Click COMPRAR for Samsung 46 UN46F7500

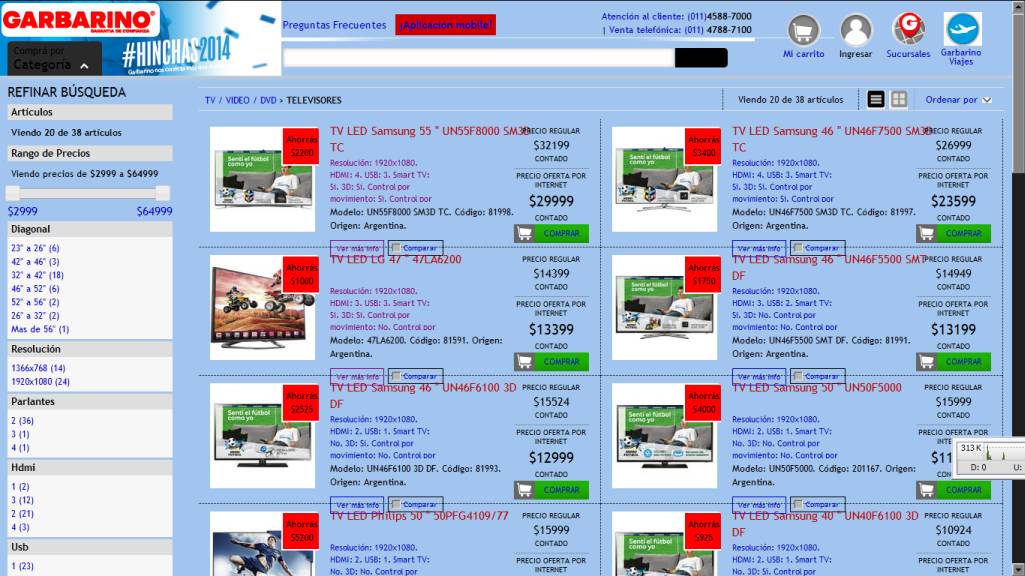pos(964,233)
